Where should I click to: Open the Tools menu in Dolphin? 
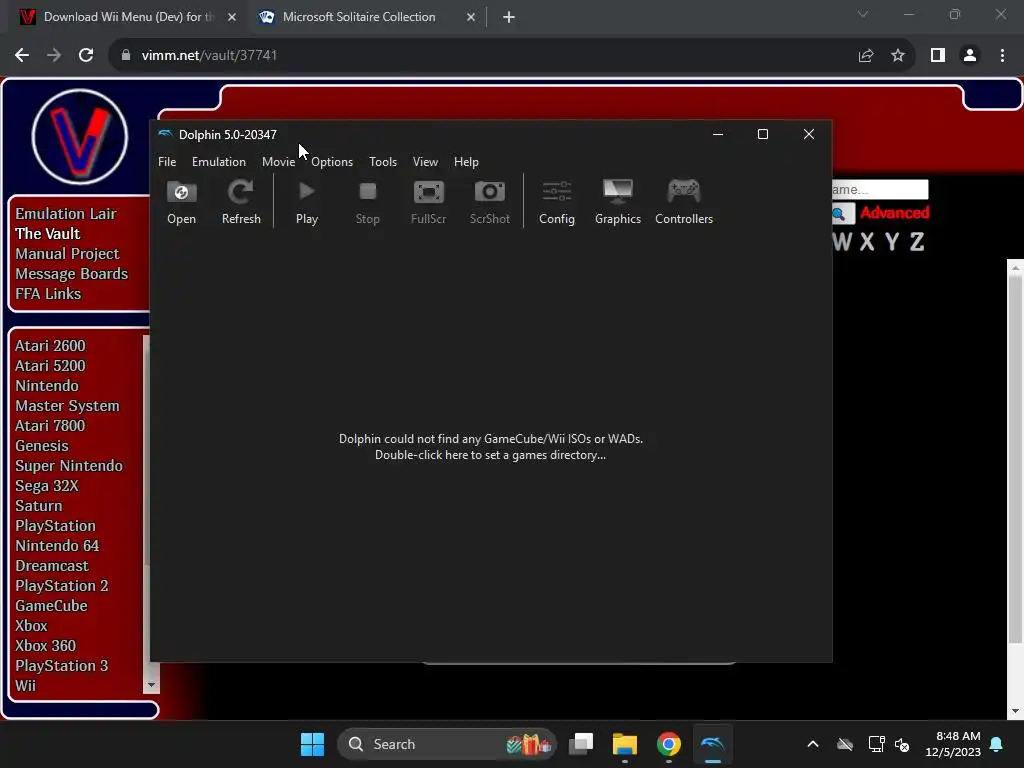click(383, 162)
